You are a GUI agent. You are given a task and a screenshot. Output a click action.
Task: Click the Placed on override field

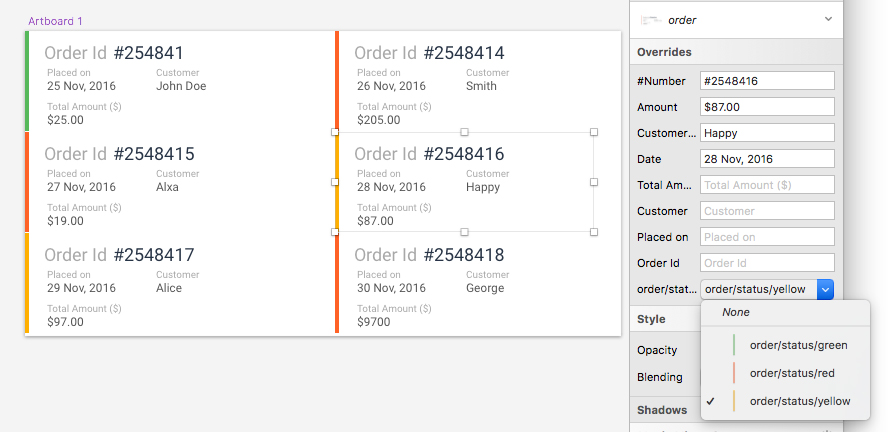[x=767, y=237]
